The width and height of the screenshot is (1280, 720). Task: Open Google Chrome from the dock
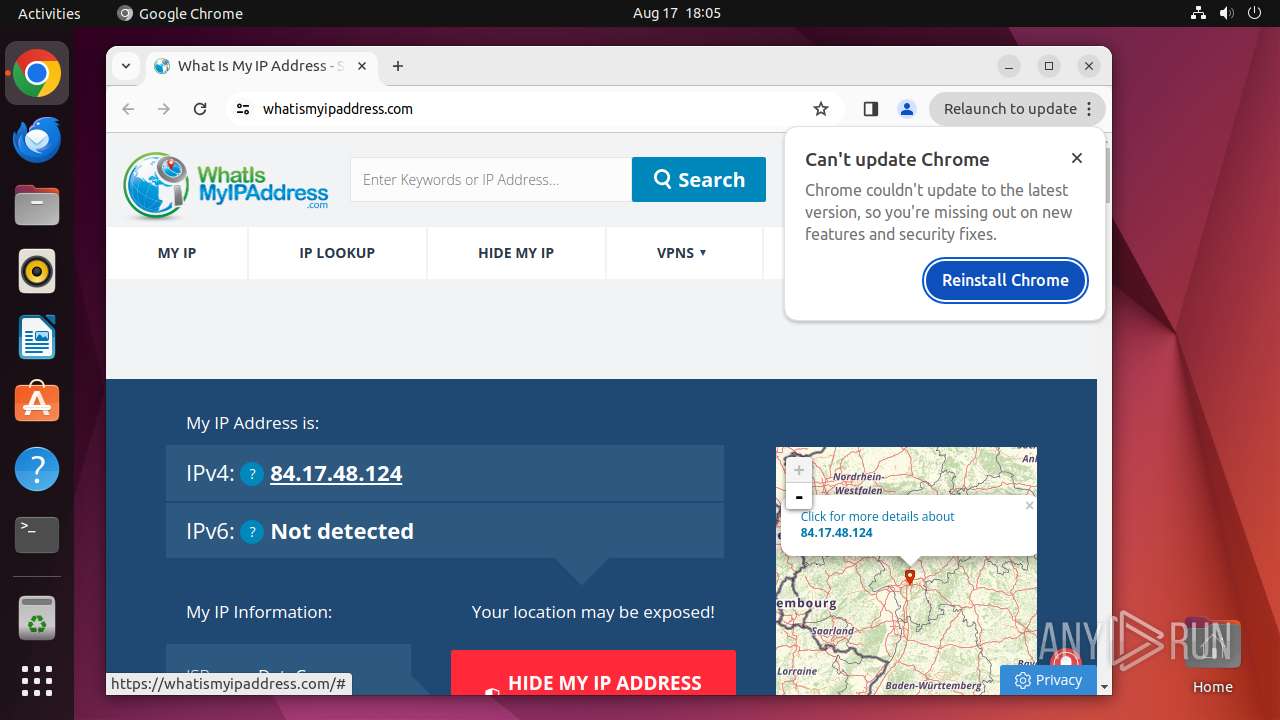coord(37,73)
